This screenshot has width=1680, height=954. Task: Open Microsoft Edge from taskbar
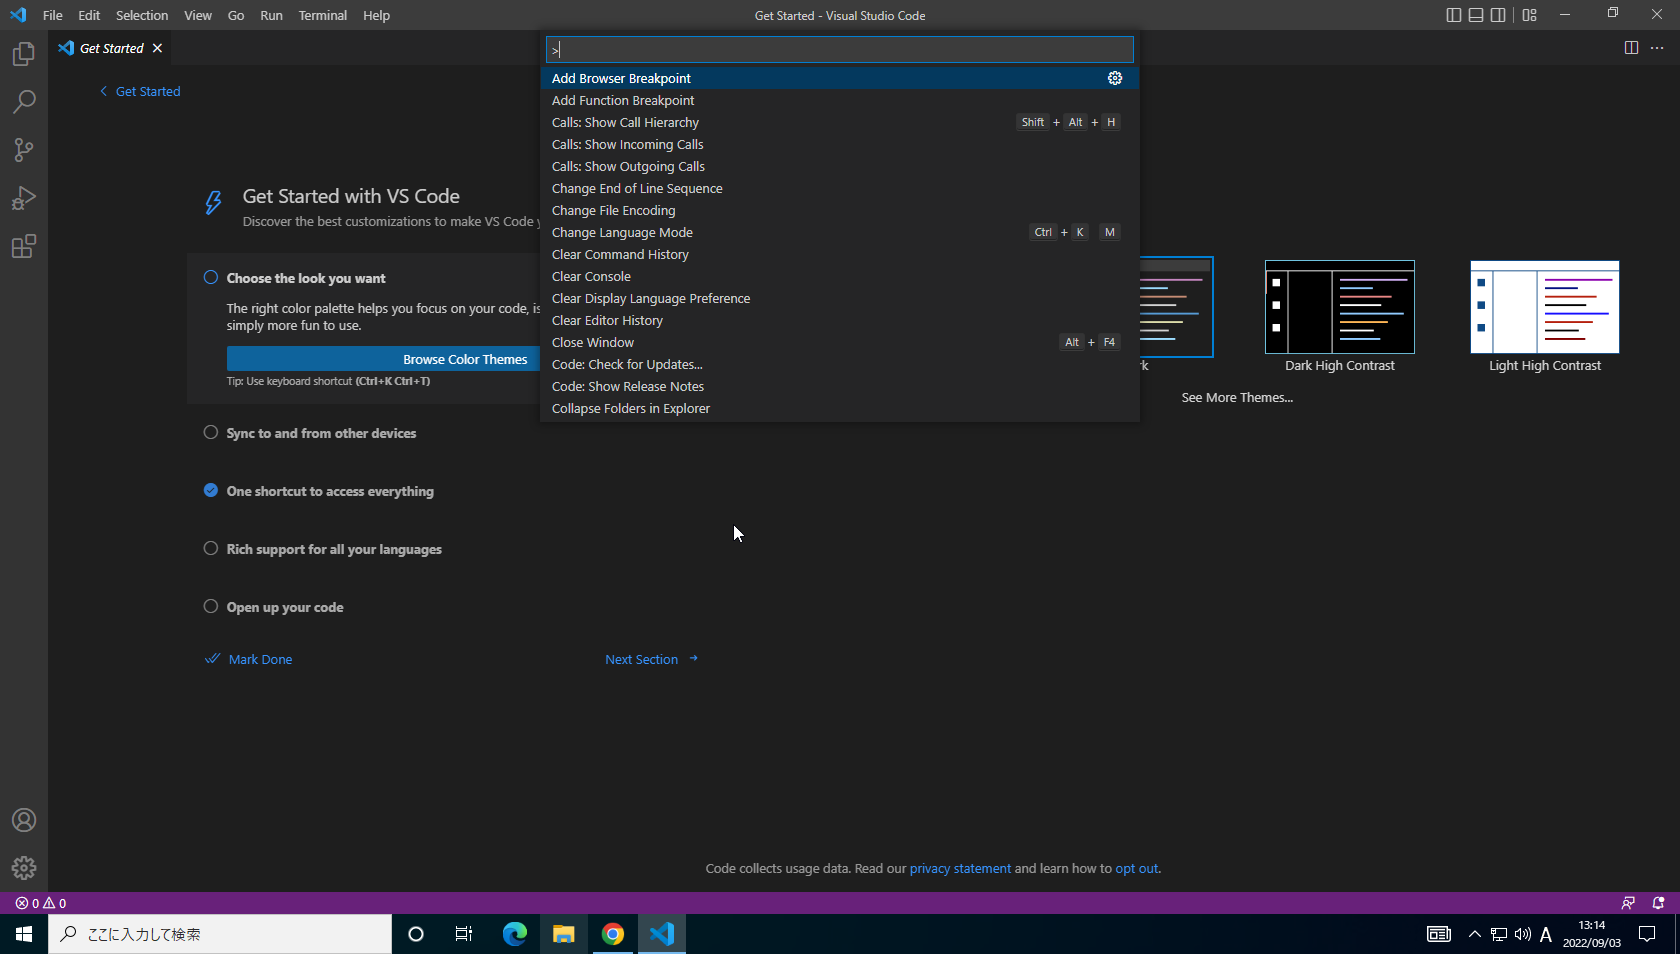515,934
